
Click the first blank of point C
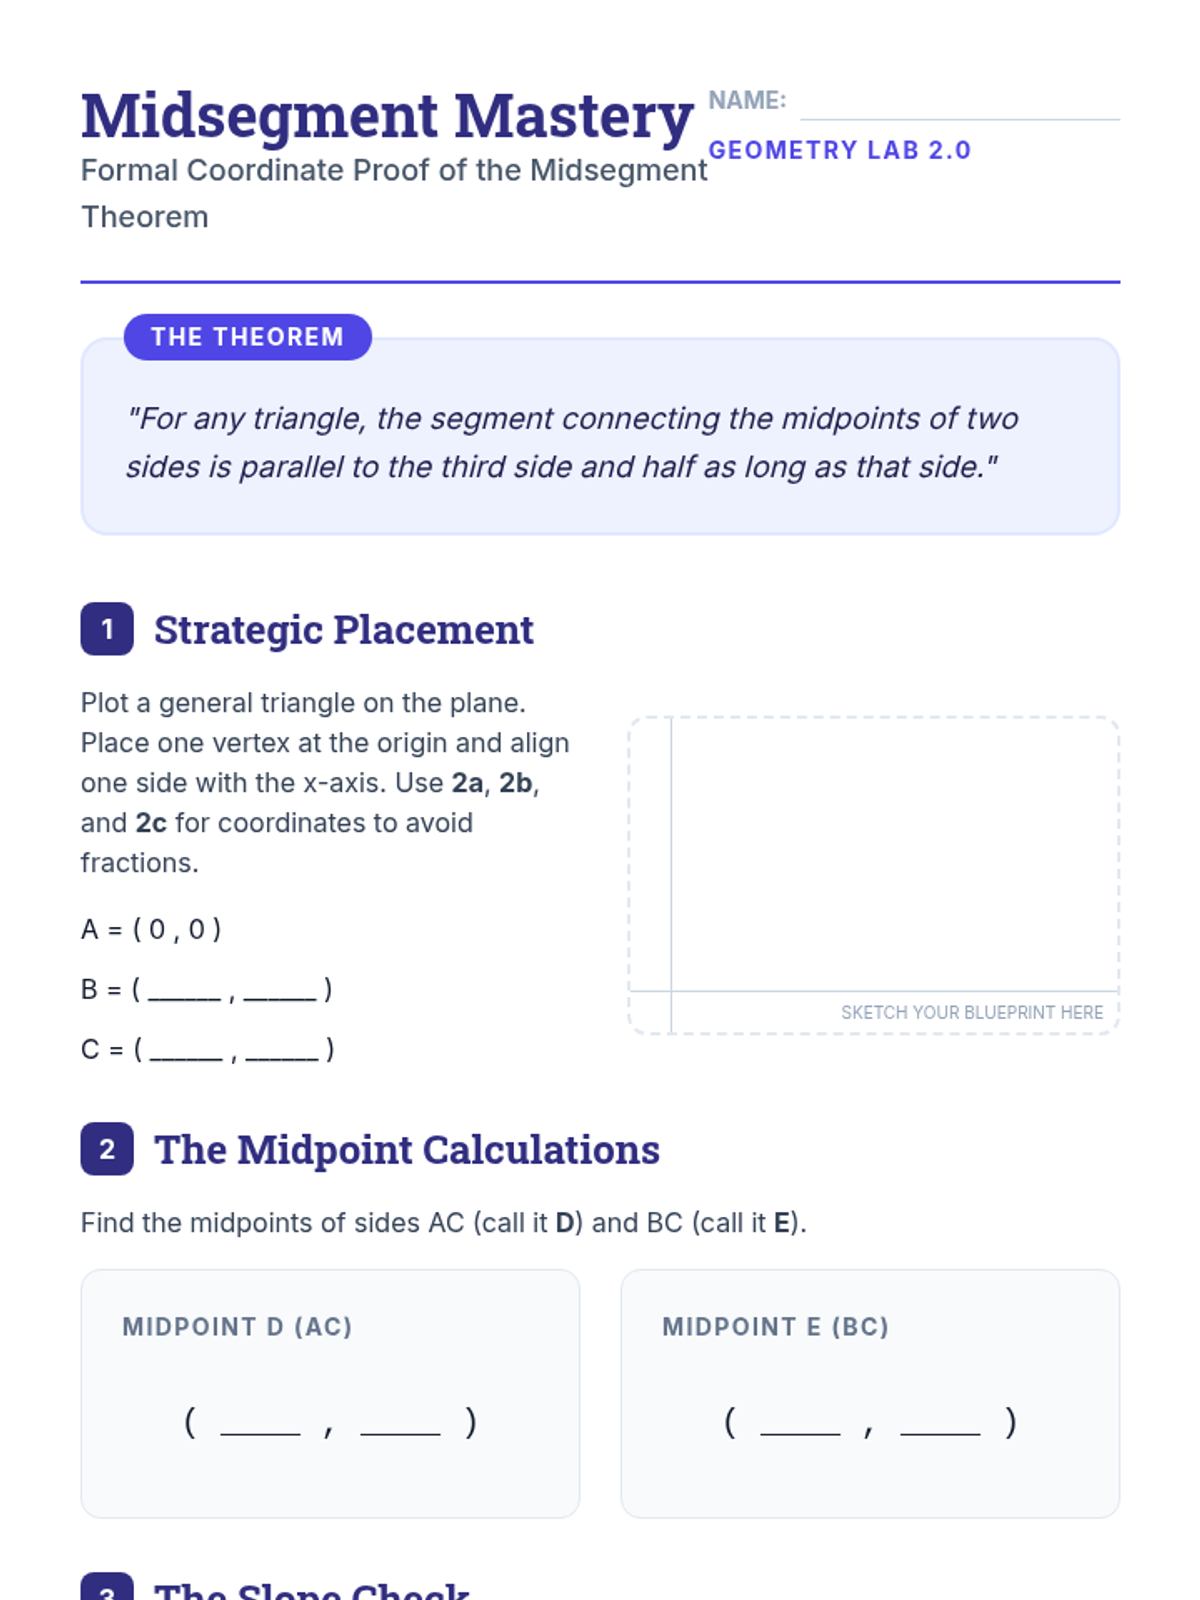click(186, 1050)
